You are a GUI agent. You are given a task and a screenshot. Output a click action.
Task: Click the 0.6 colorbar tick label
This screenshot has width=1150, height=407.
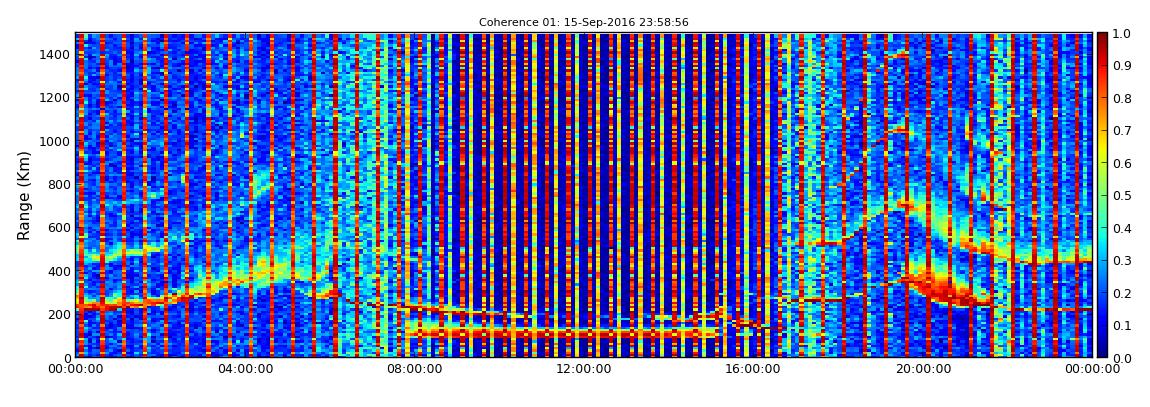(1123, 163)
